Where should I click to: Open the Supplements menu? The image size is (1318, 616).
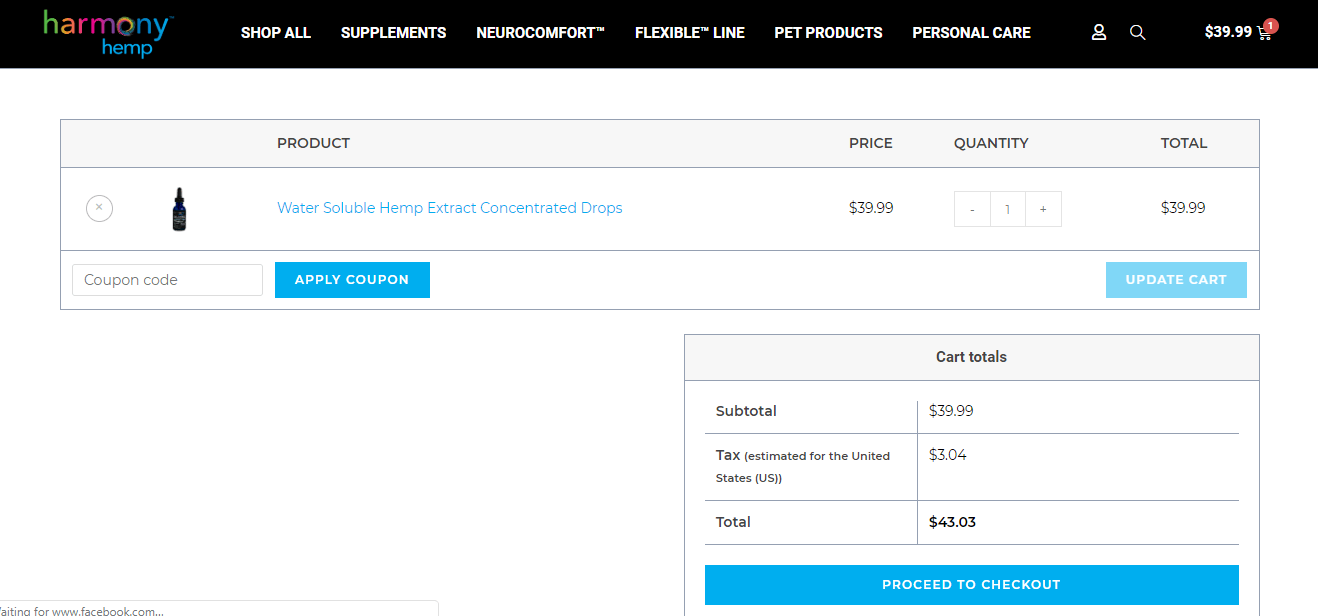click(394, 33)
